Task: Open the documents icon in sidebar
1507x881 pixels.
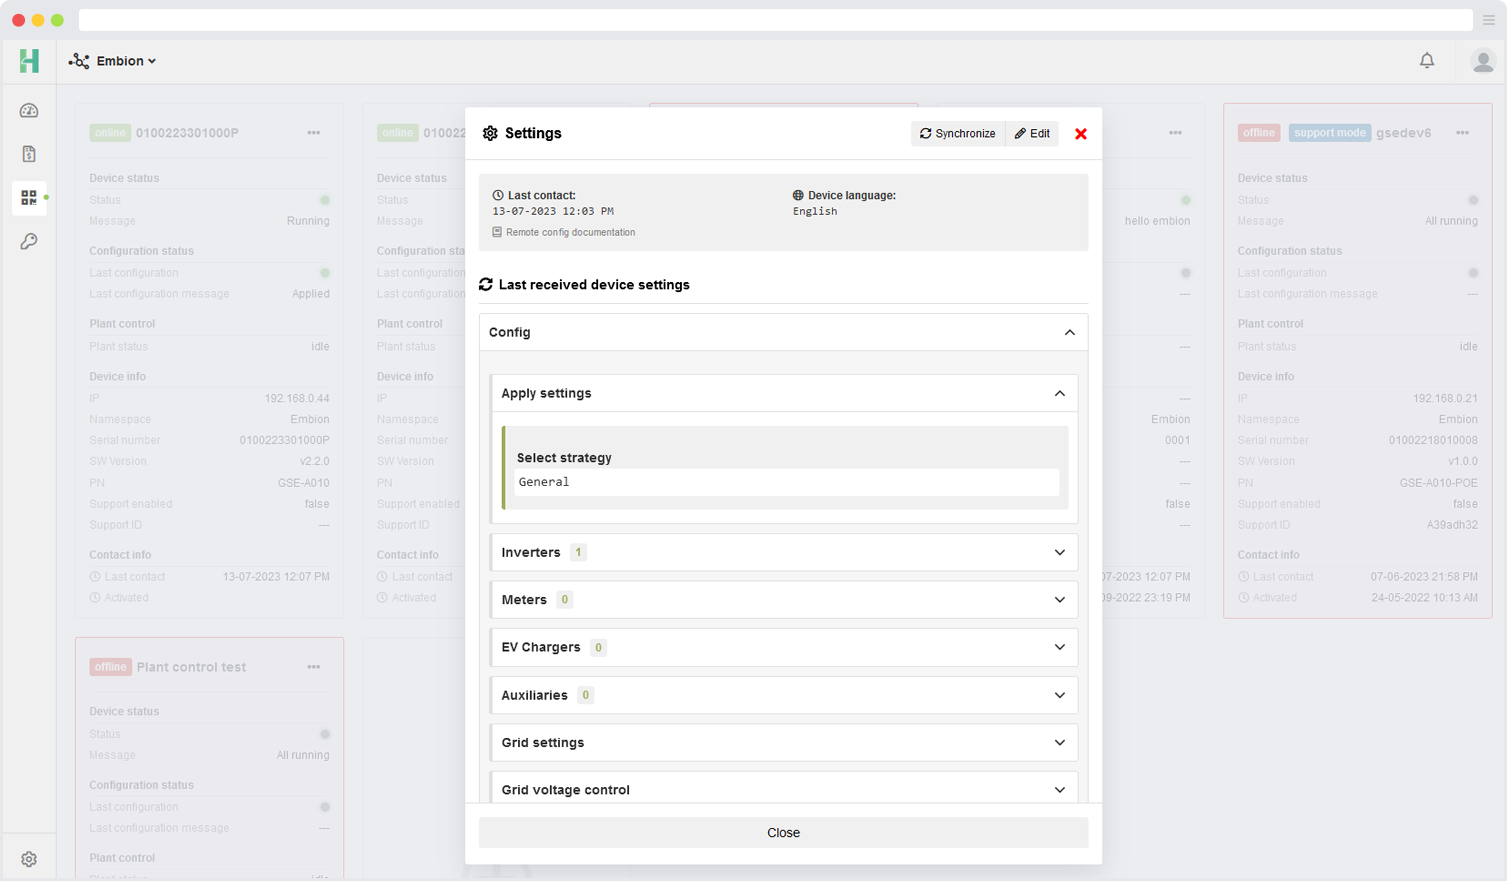Action: 29,154
